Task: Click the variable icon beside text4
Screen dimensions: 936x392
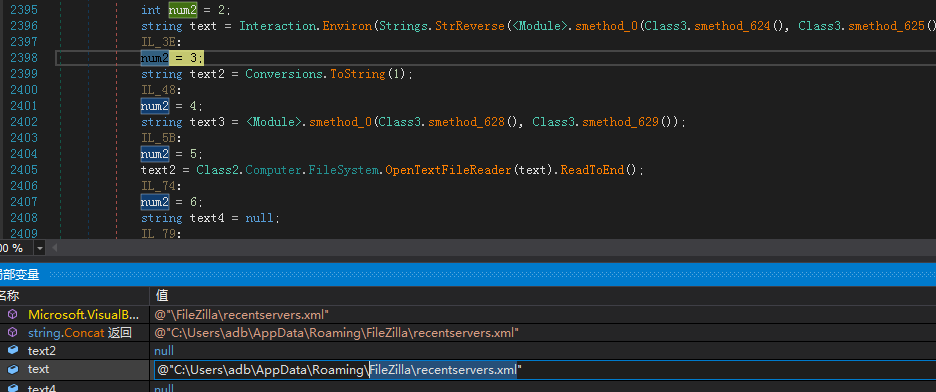Action: [13, 387]
